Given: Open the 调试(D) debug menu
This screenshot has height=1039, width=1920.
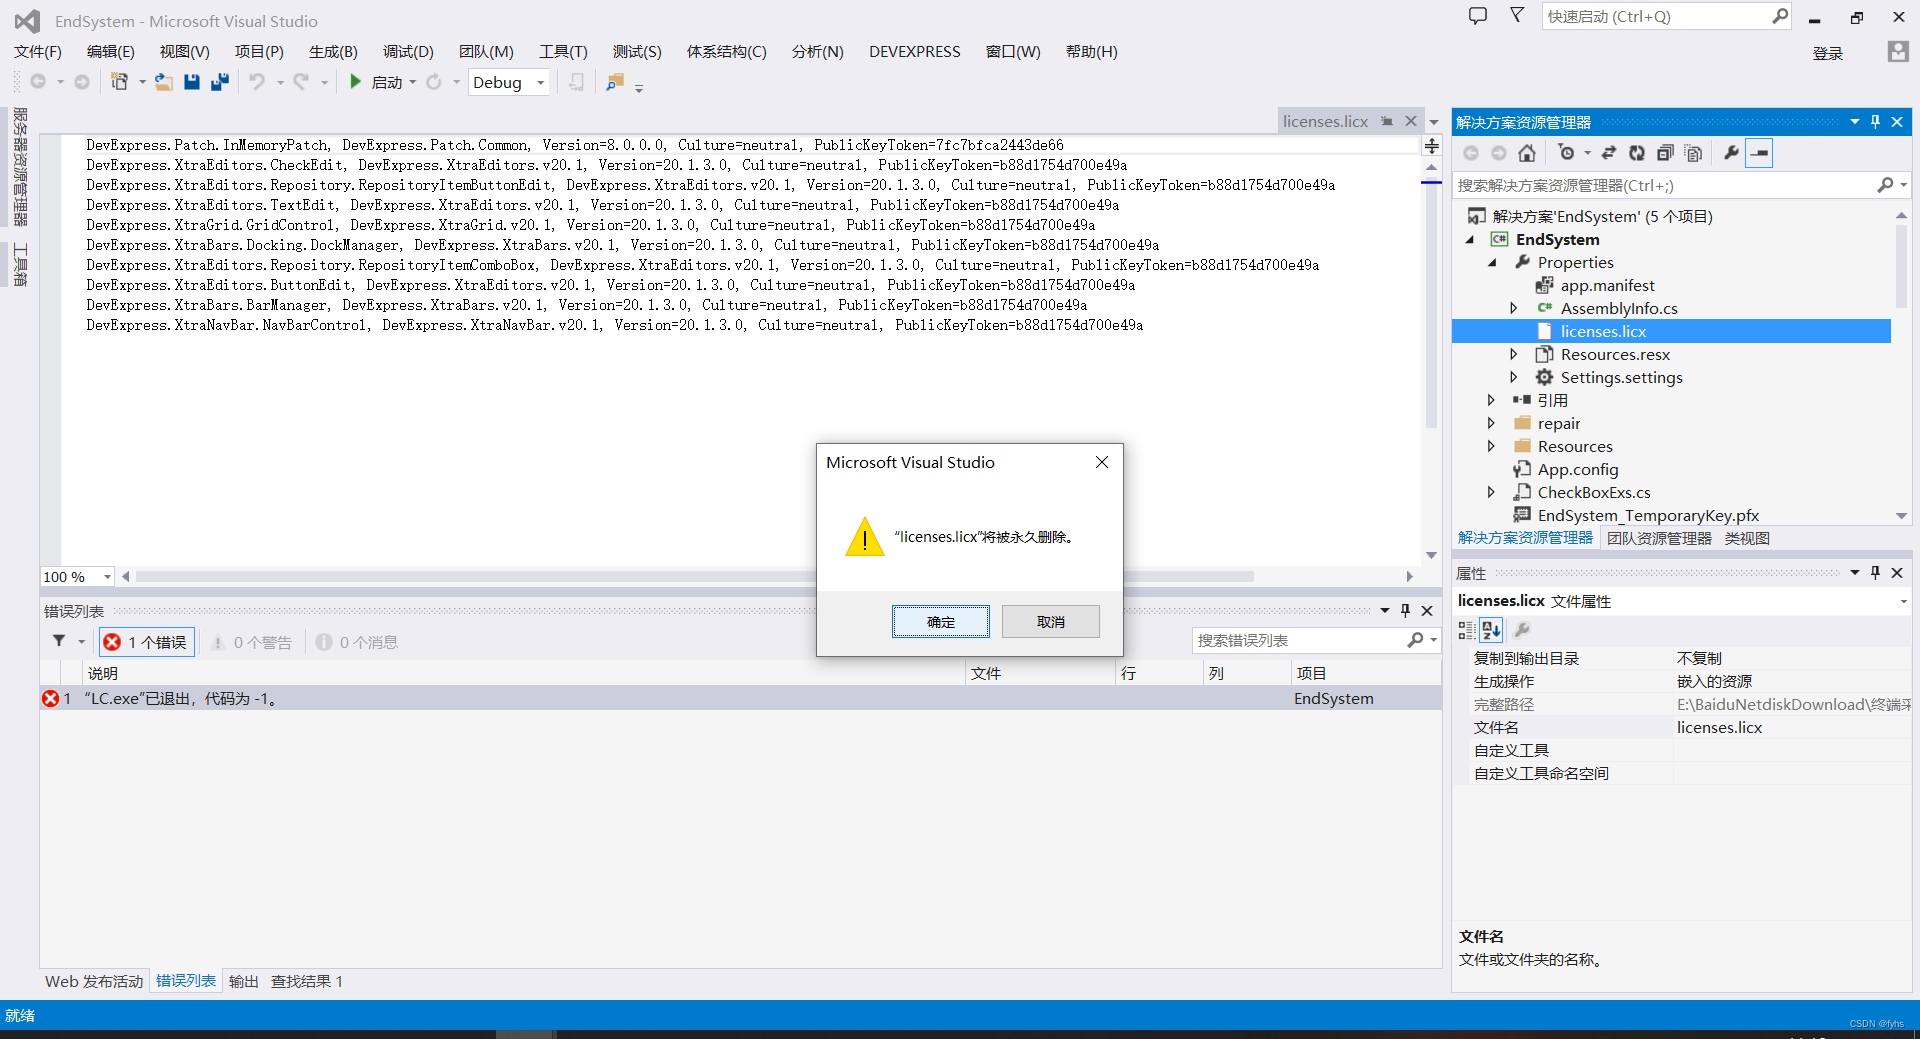Looking at the screenshot, I should pos(408,52).
